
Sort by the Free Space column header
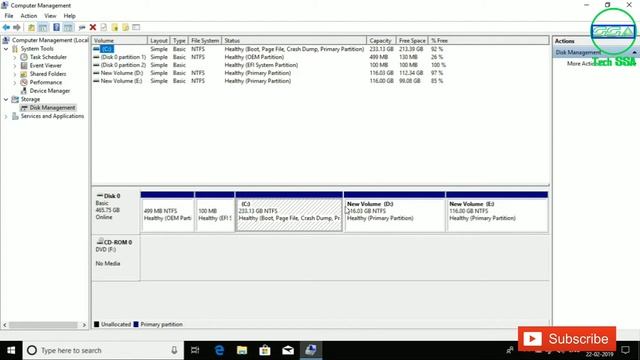pos(412,40)
